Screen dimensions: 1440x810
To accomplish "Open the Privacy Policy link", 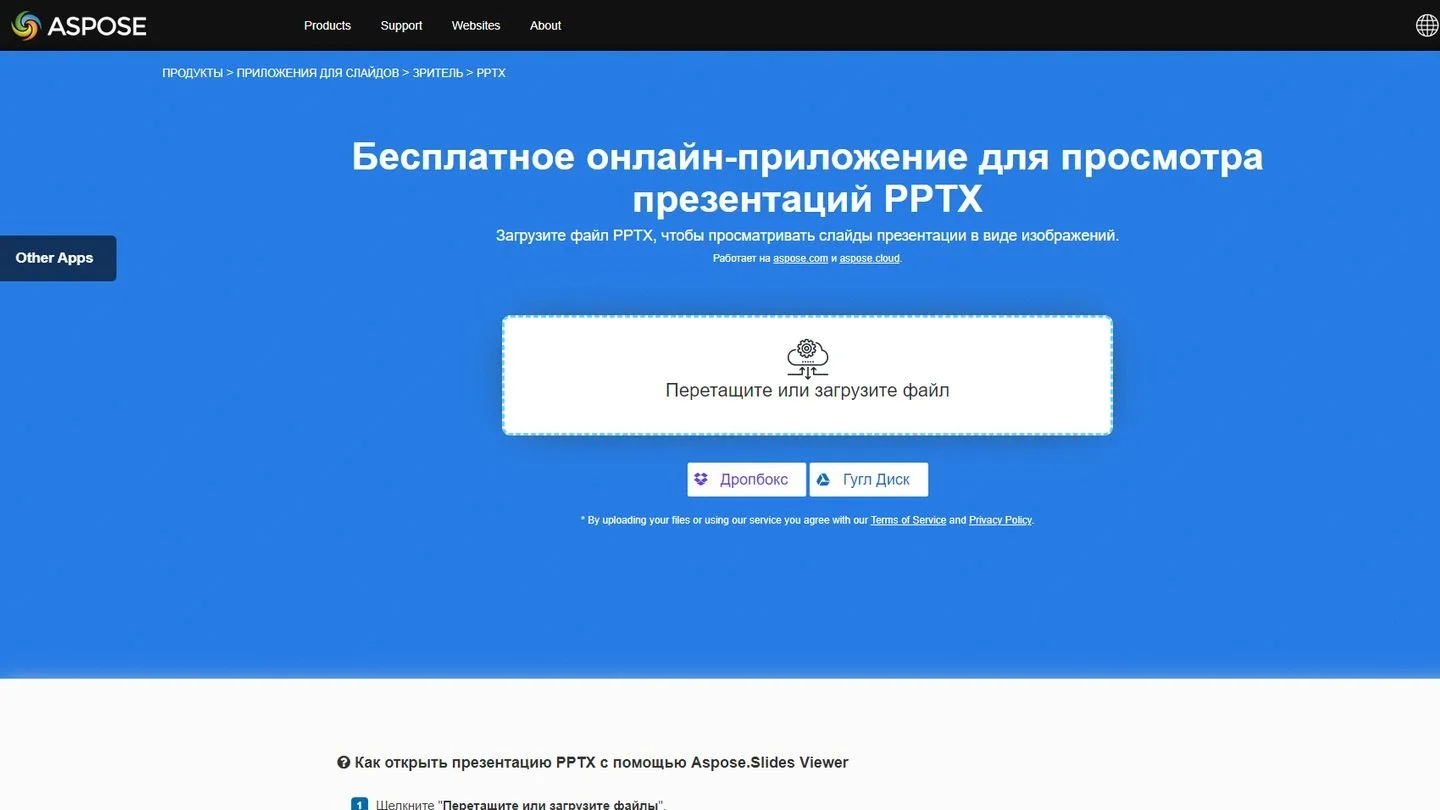I will click(x=1000, y=520).
